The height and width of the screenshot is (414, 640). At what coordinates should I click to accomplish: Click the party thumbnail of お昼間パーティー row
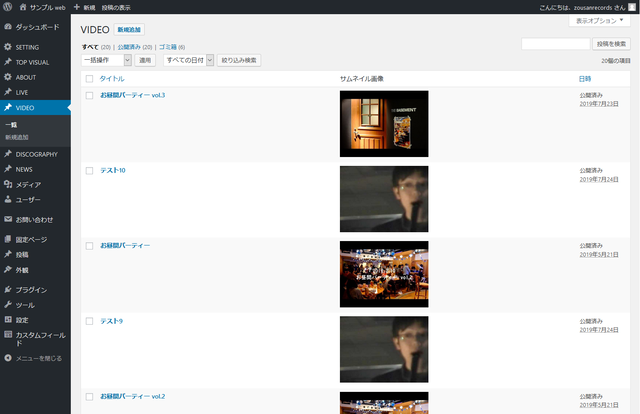click(384, 274)
